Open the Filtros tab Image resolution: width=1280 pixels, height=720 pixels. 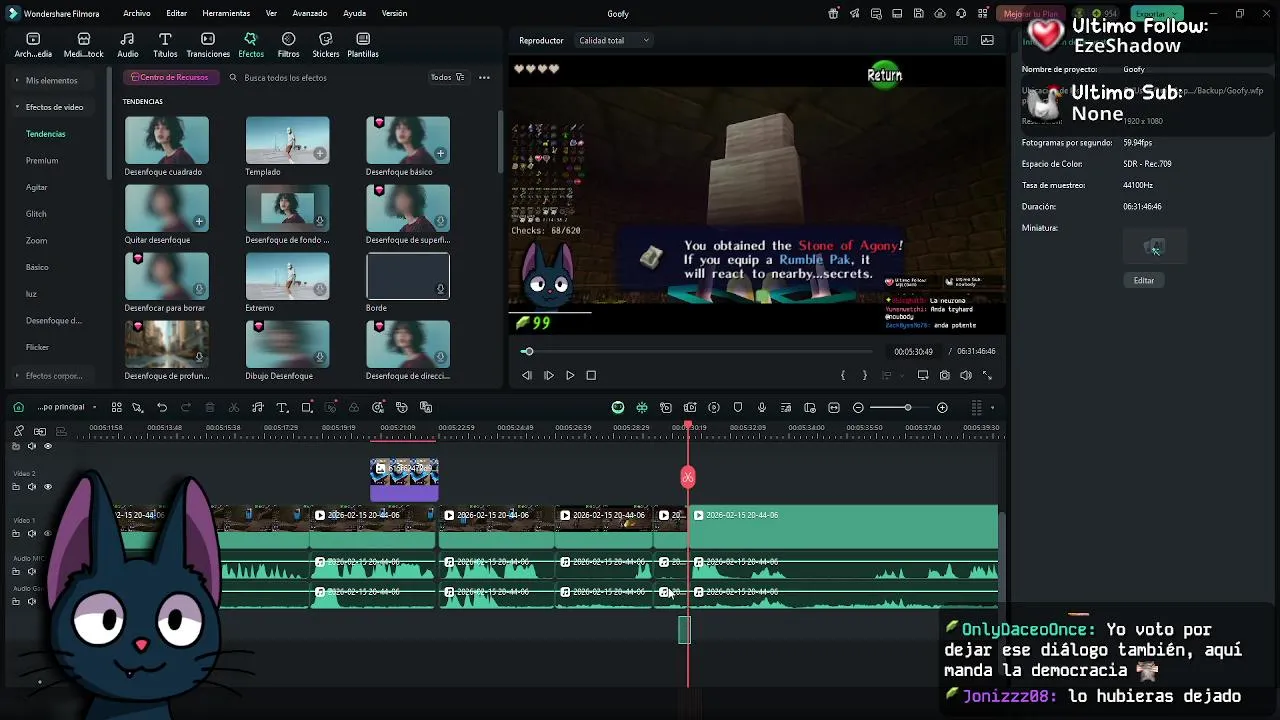coord(288,45)
